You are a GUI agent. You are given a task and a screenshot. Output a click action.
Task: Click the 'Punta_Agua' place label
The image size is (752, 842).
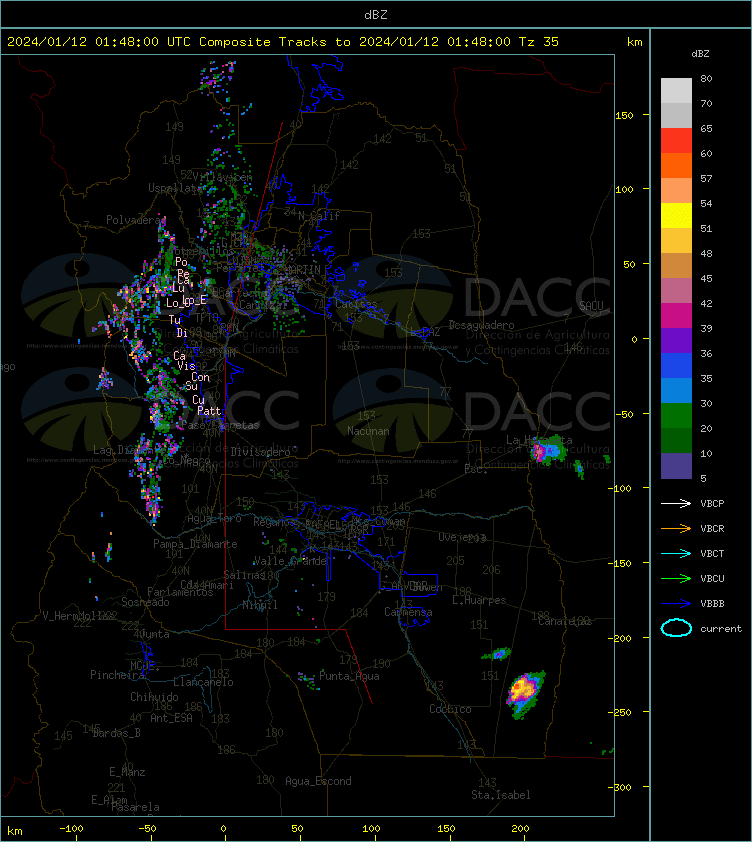(x=349, y=676)
